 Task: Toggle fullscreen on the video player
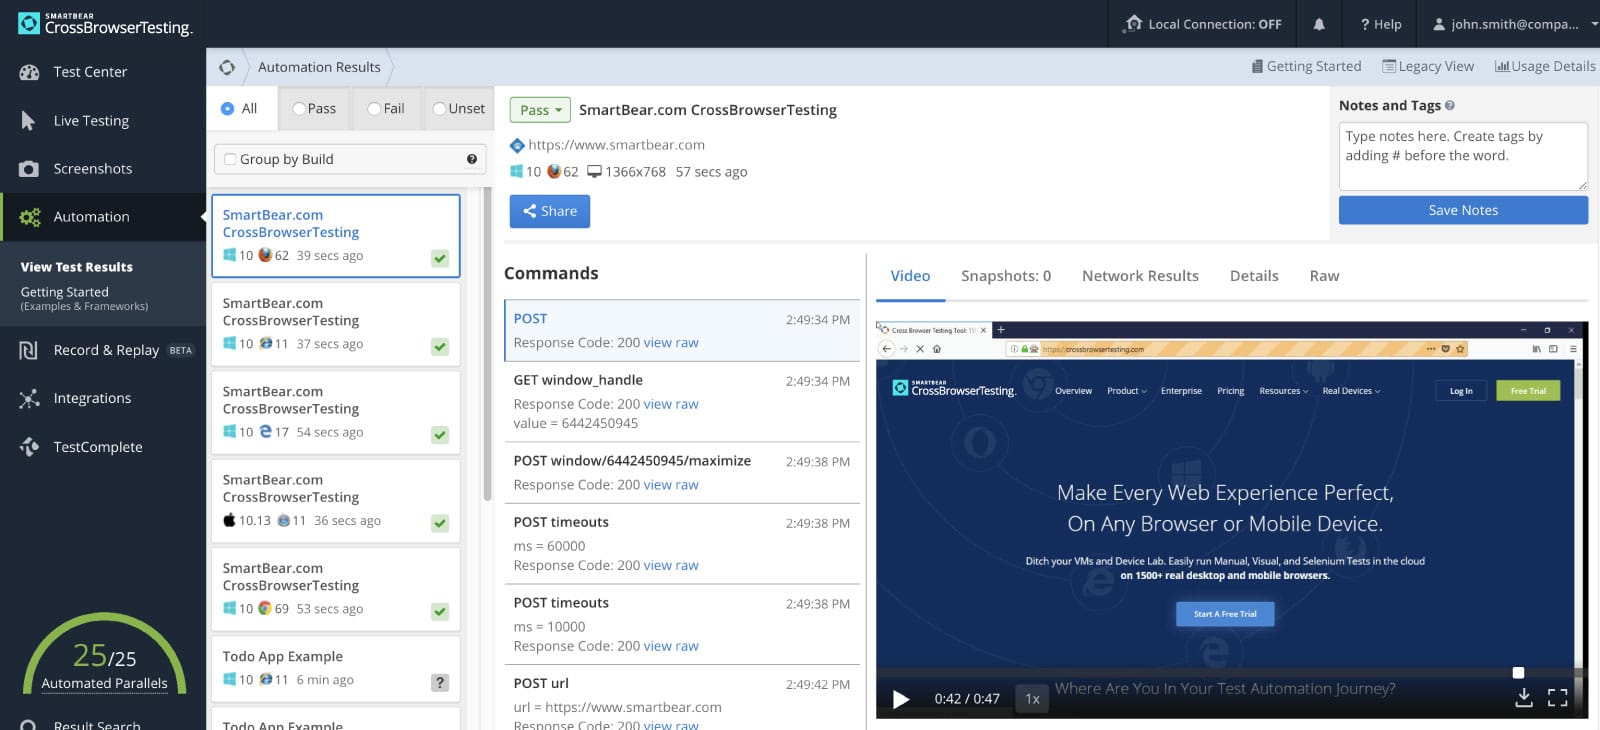tap(1558, 698)
